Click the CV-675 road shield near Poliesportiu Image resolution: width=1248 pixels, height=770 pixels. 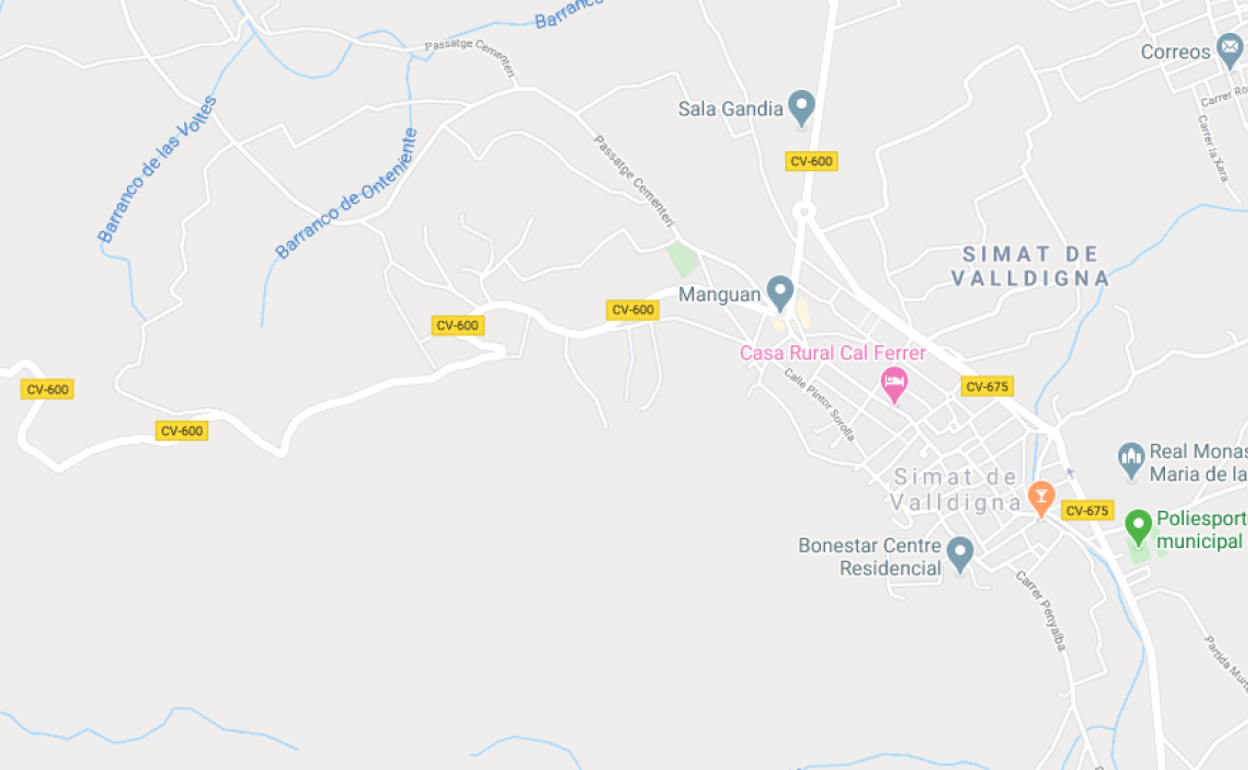pyautogui.click(x=1087, y=511)
